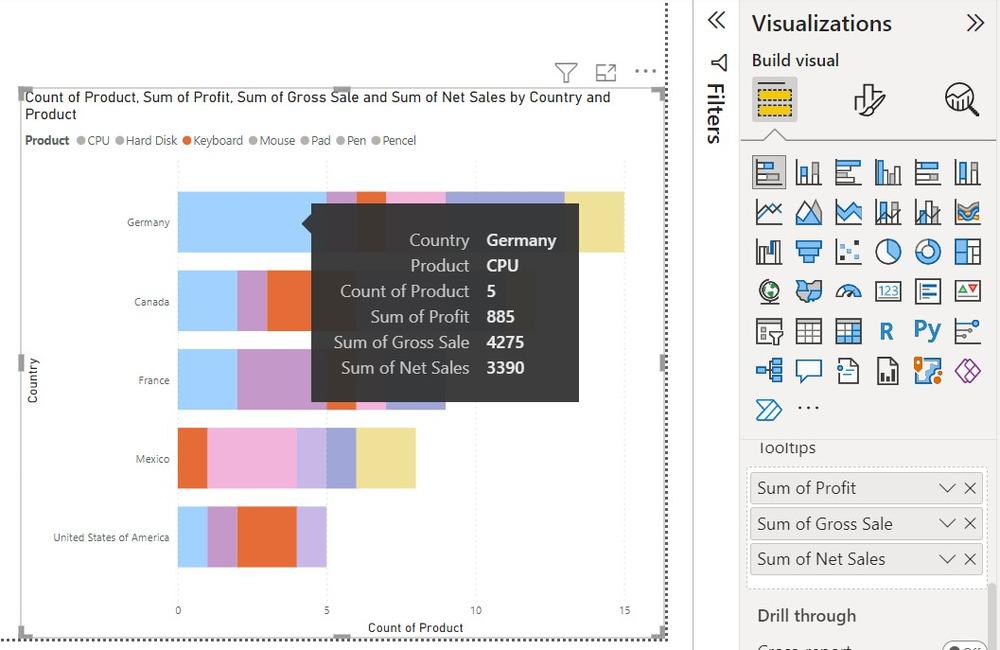The image size is (1000, 650).
Task: Expand the Sum of Gross Sale chevron
Action: [947, 524]
